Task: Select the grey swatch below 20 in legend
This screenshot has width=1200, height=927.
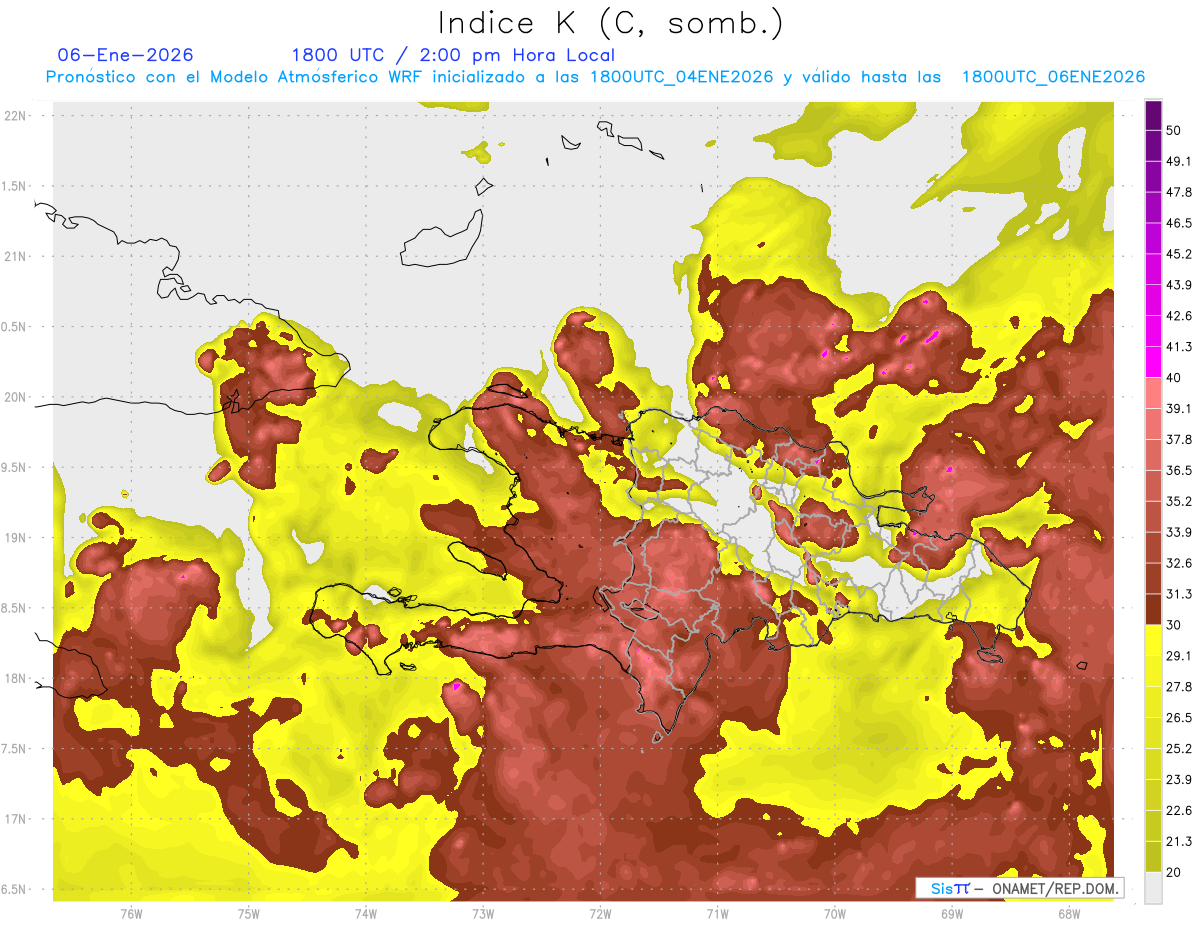Action: coord(1153,888)
